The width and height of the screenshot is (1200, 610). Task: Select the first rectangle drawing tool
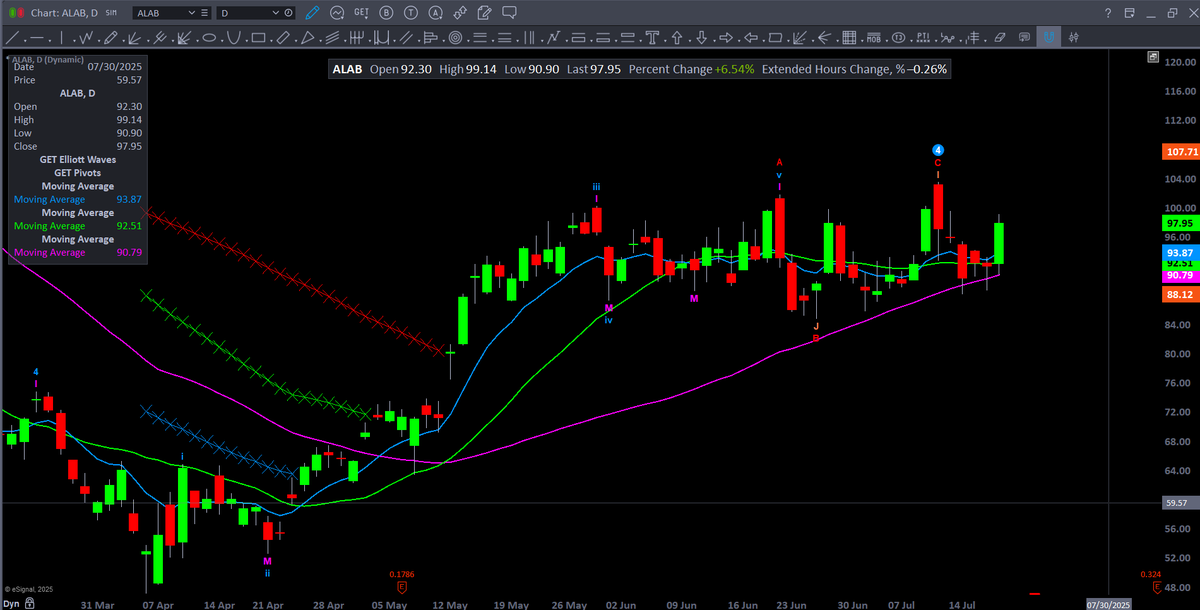(x=258, y=37)
